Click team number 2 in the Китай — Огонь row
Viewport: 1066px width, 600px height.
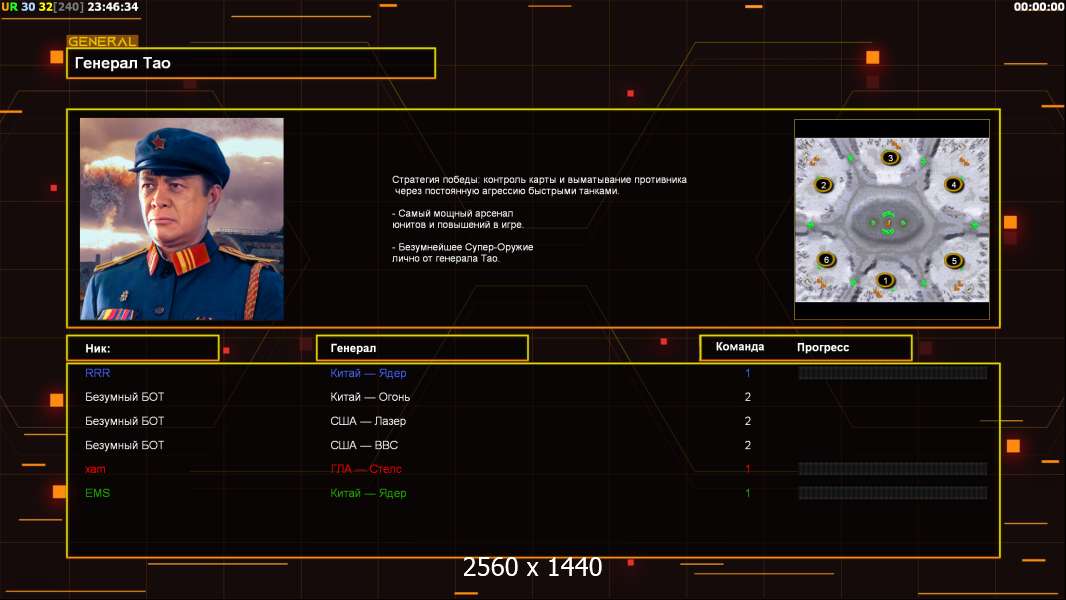747,397
